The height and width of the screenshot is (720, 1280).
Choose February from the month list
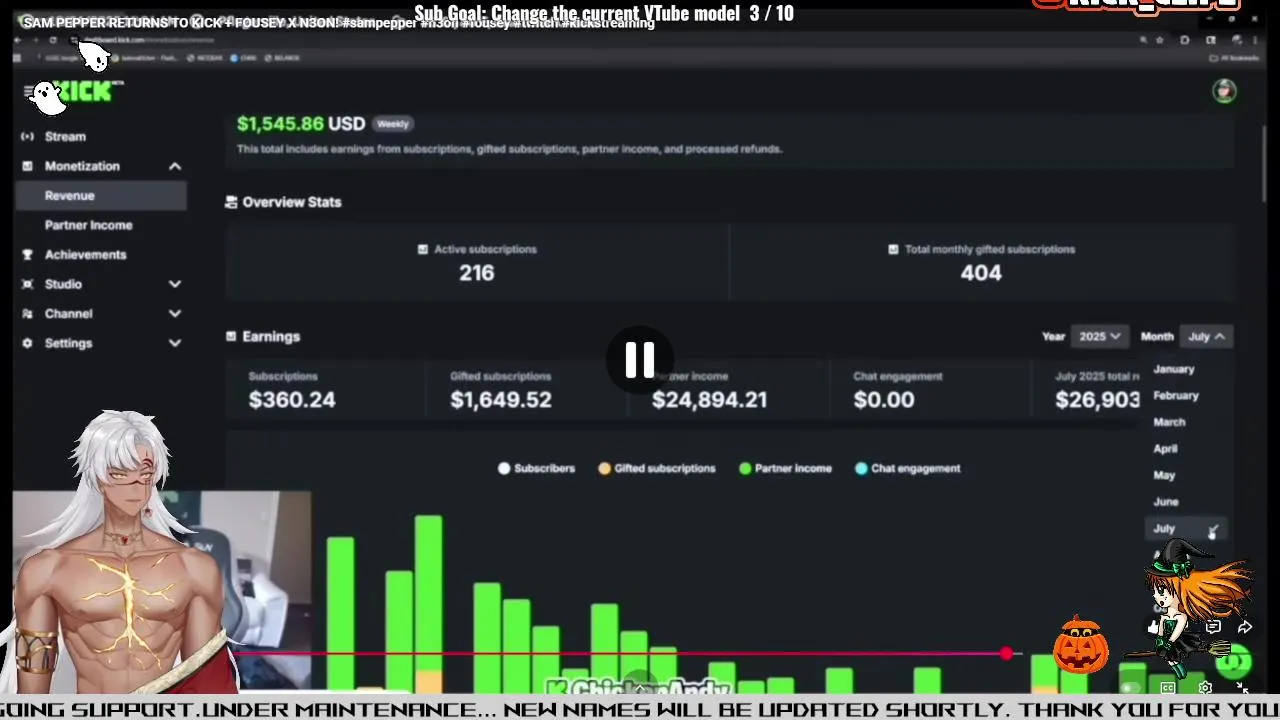click(1176, 396)
